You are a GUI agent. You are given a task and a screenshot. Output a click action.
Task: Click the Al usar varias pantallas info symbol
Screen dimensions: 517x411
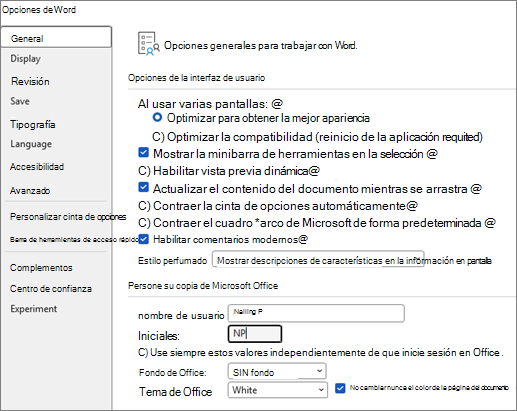[277, 104]
